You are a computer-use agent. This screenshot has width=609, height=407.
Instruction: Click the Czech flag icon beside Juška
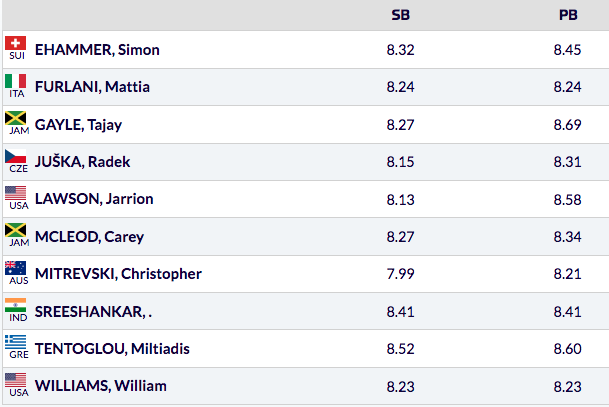(x=15, y=156)
